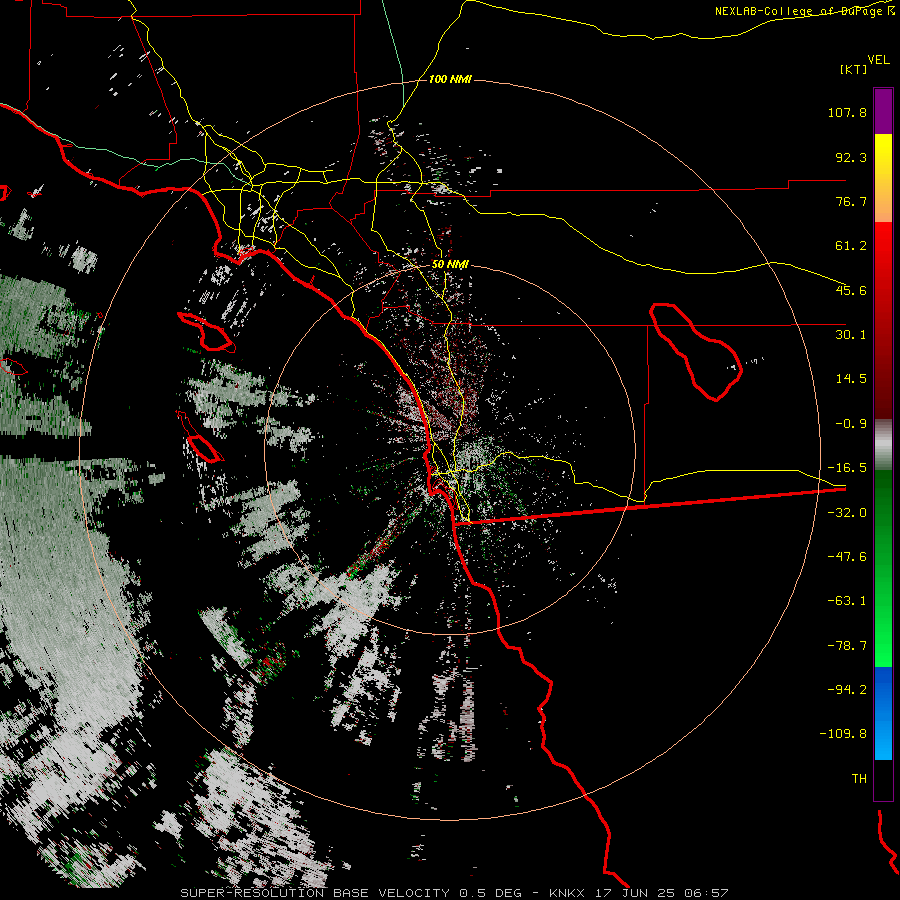This screenshot has width=900, height=900.
Task: Click the TH label on the scale
Action: coord(859,779)
